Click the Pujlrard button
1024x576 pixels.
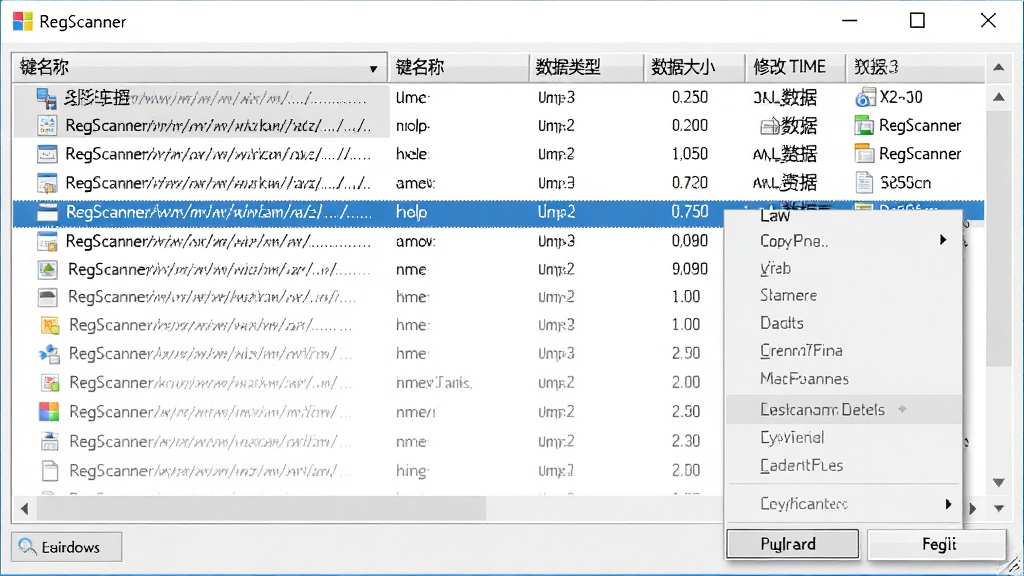pyautogui.click(x=793, y=544)
